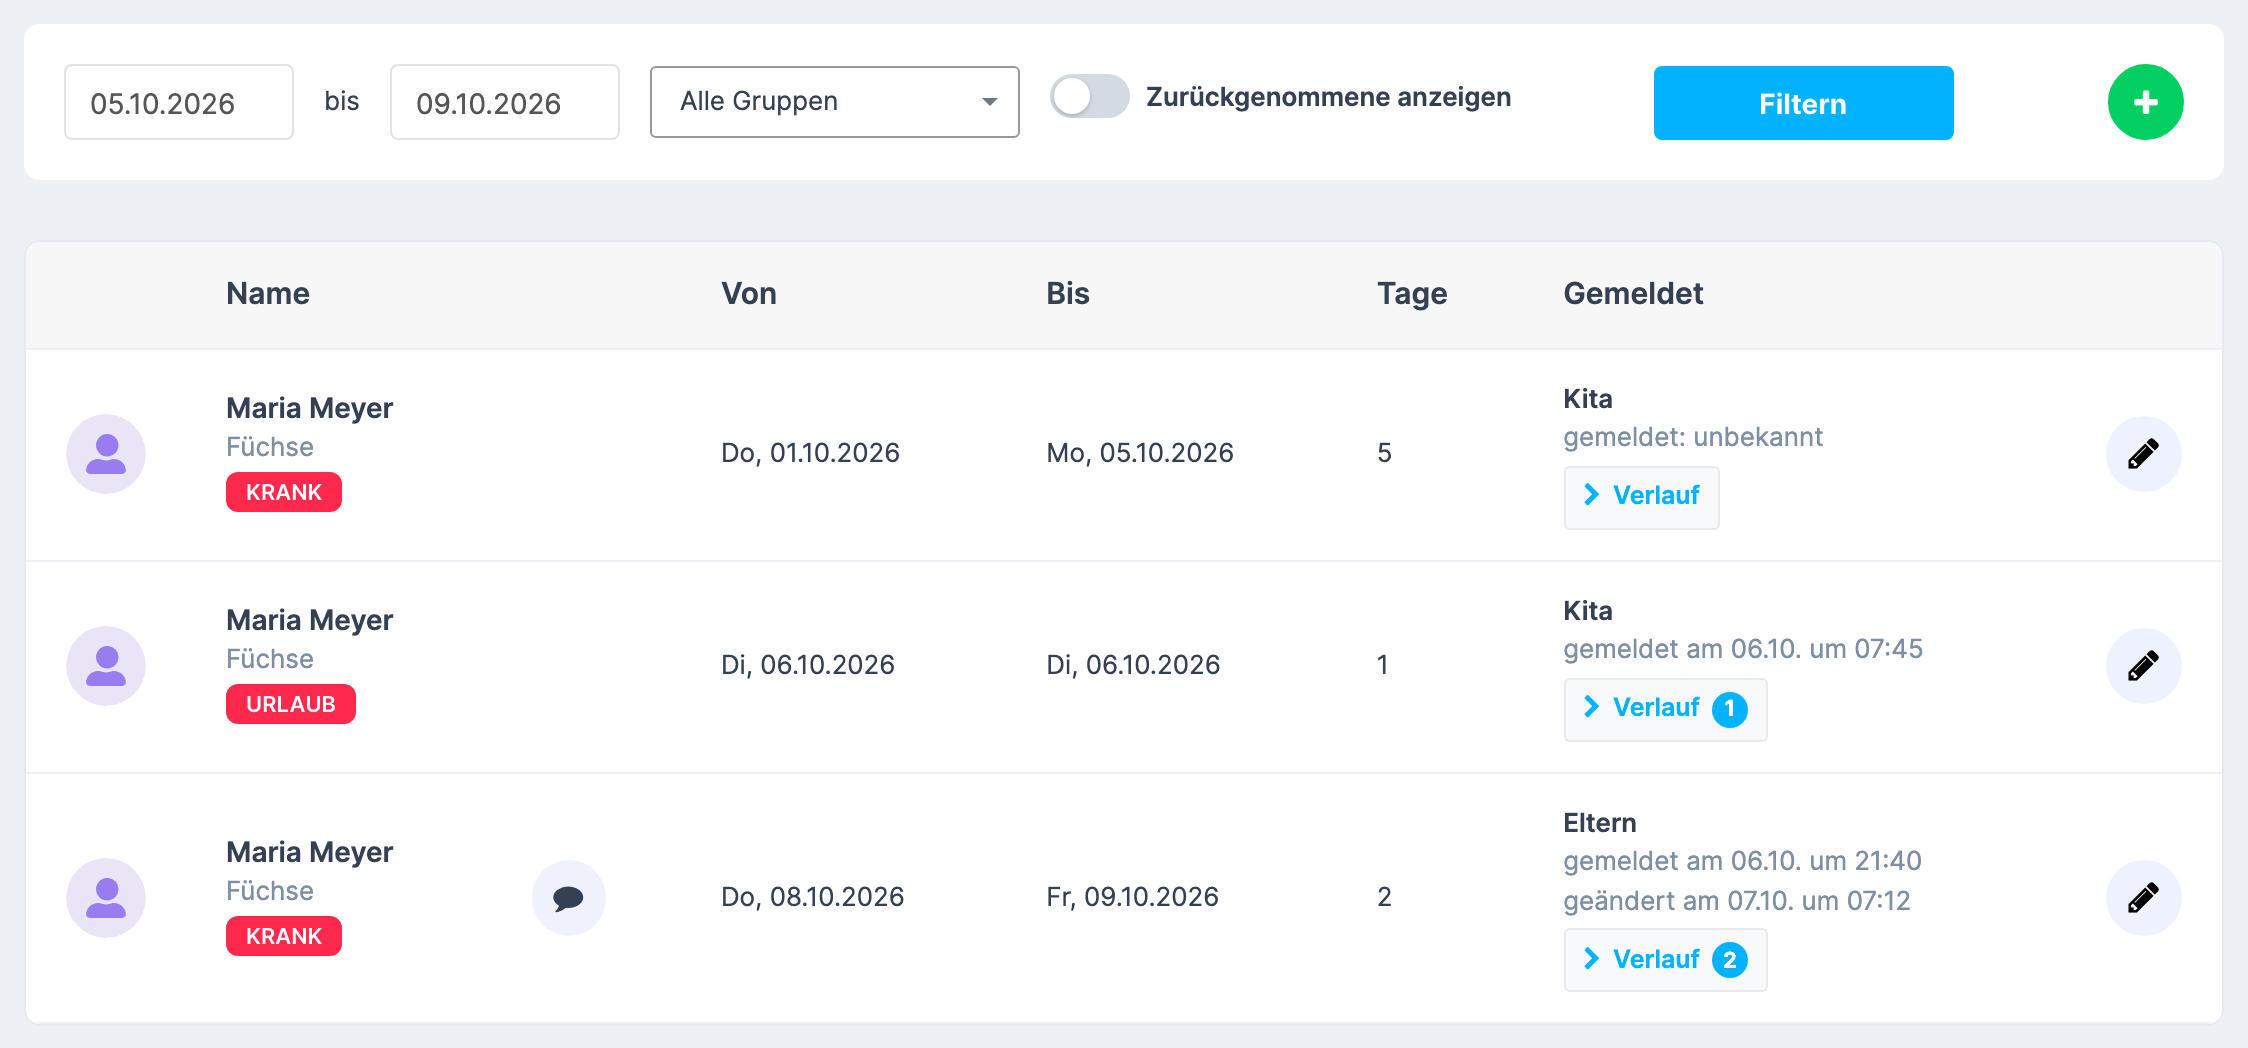Toggle Zurückgenommene anzeigen switch

pyautogui.click(x=1089, y=97)
